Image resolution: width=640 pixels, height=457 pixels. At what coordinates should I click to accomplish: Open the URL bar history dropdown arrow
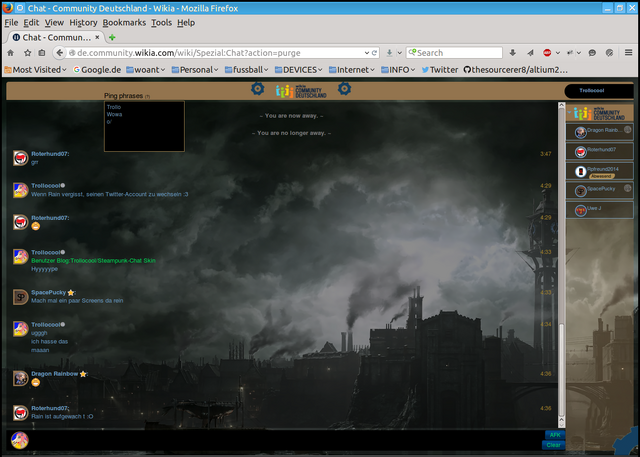(367, 53)
